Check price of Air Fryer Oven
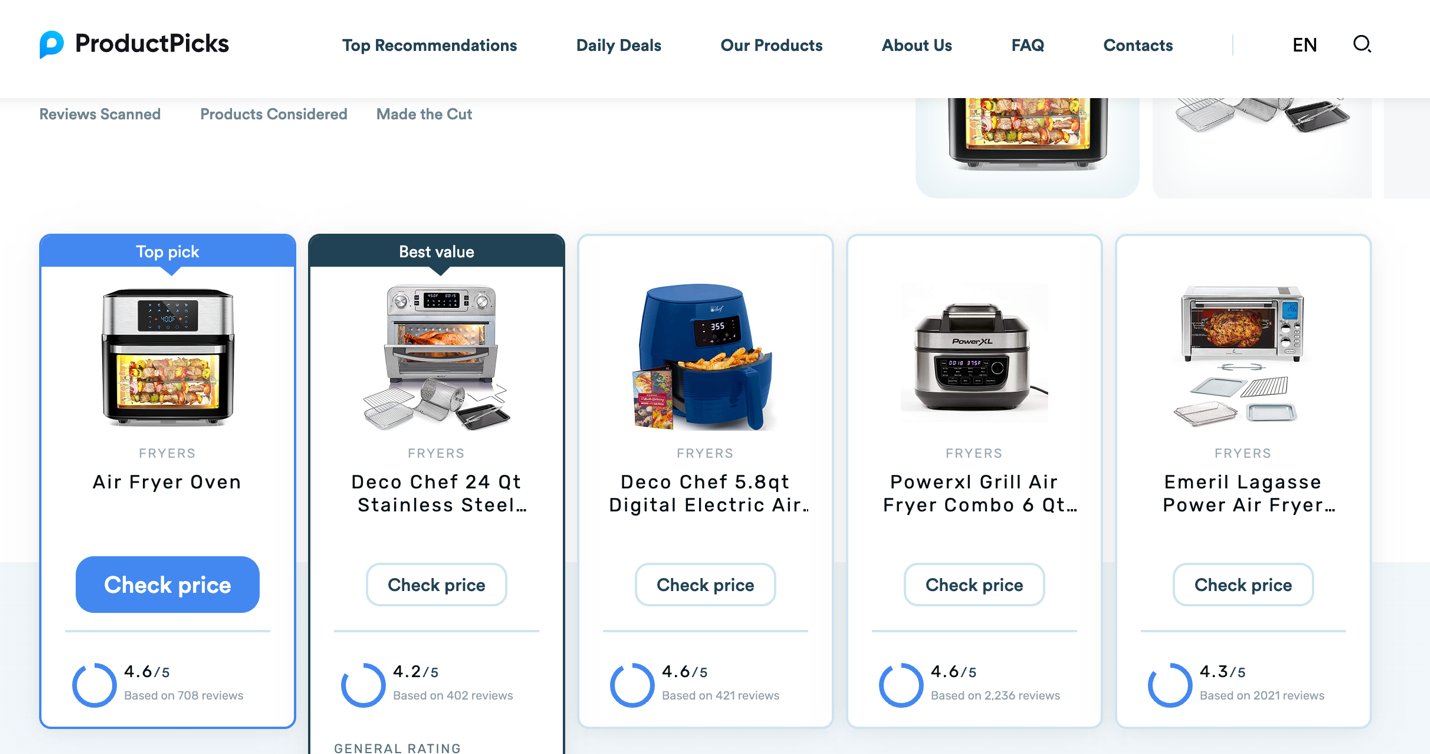The height and width of the screenshot is (754, 1430). tap(168, 585)
